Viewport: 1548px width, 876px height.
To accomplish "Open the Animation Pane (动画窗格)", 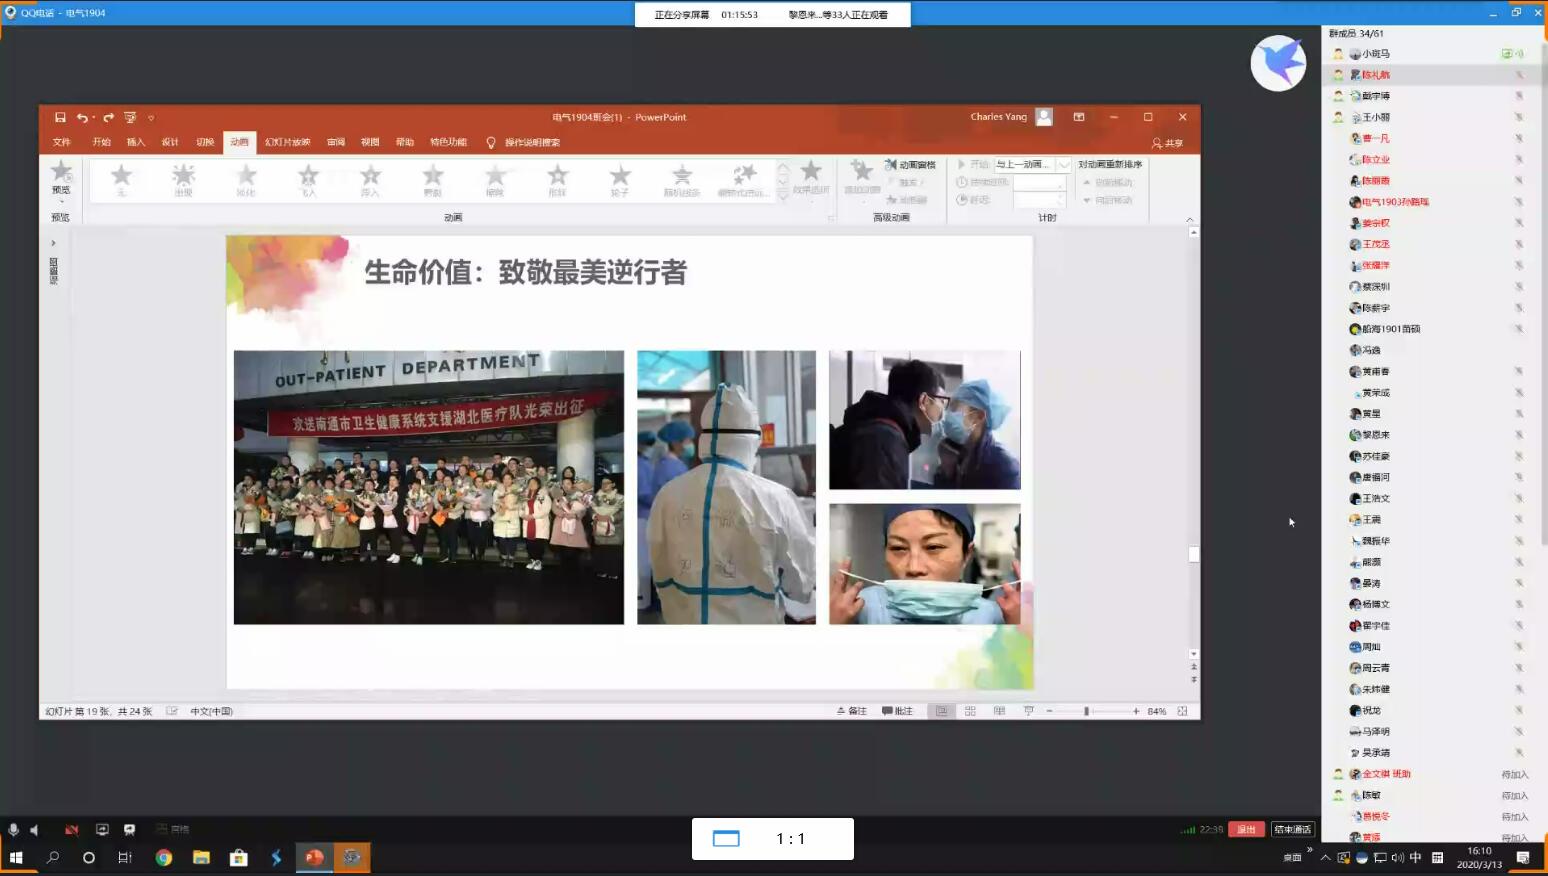I will click(910, 164).
